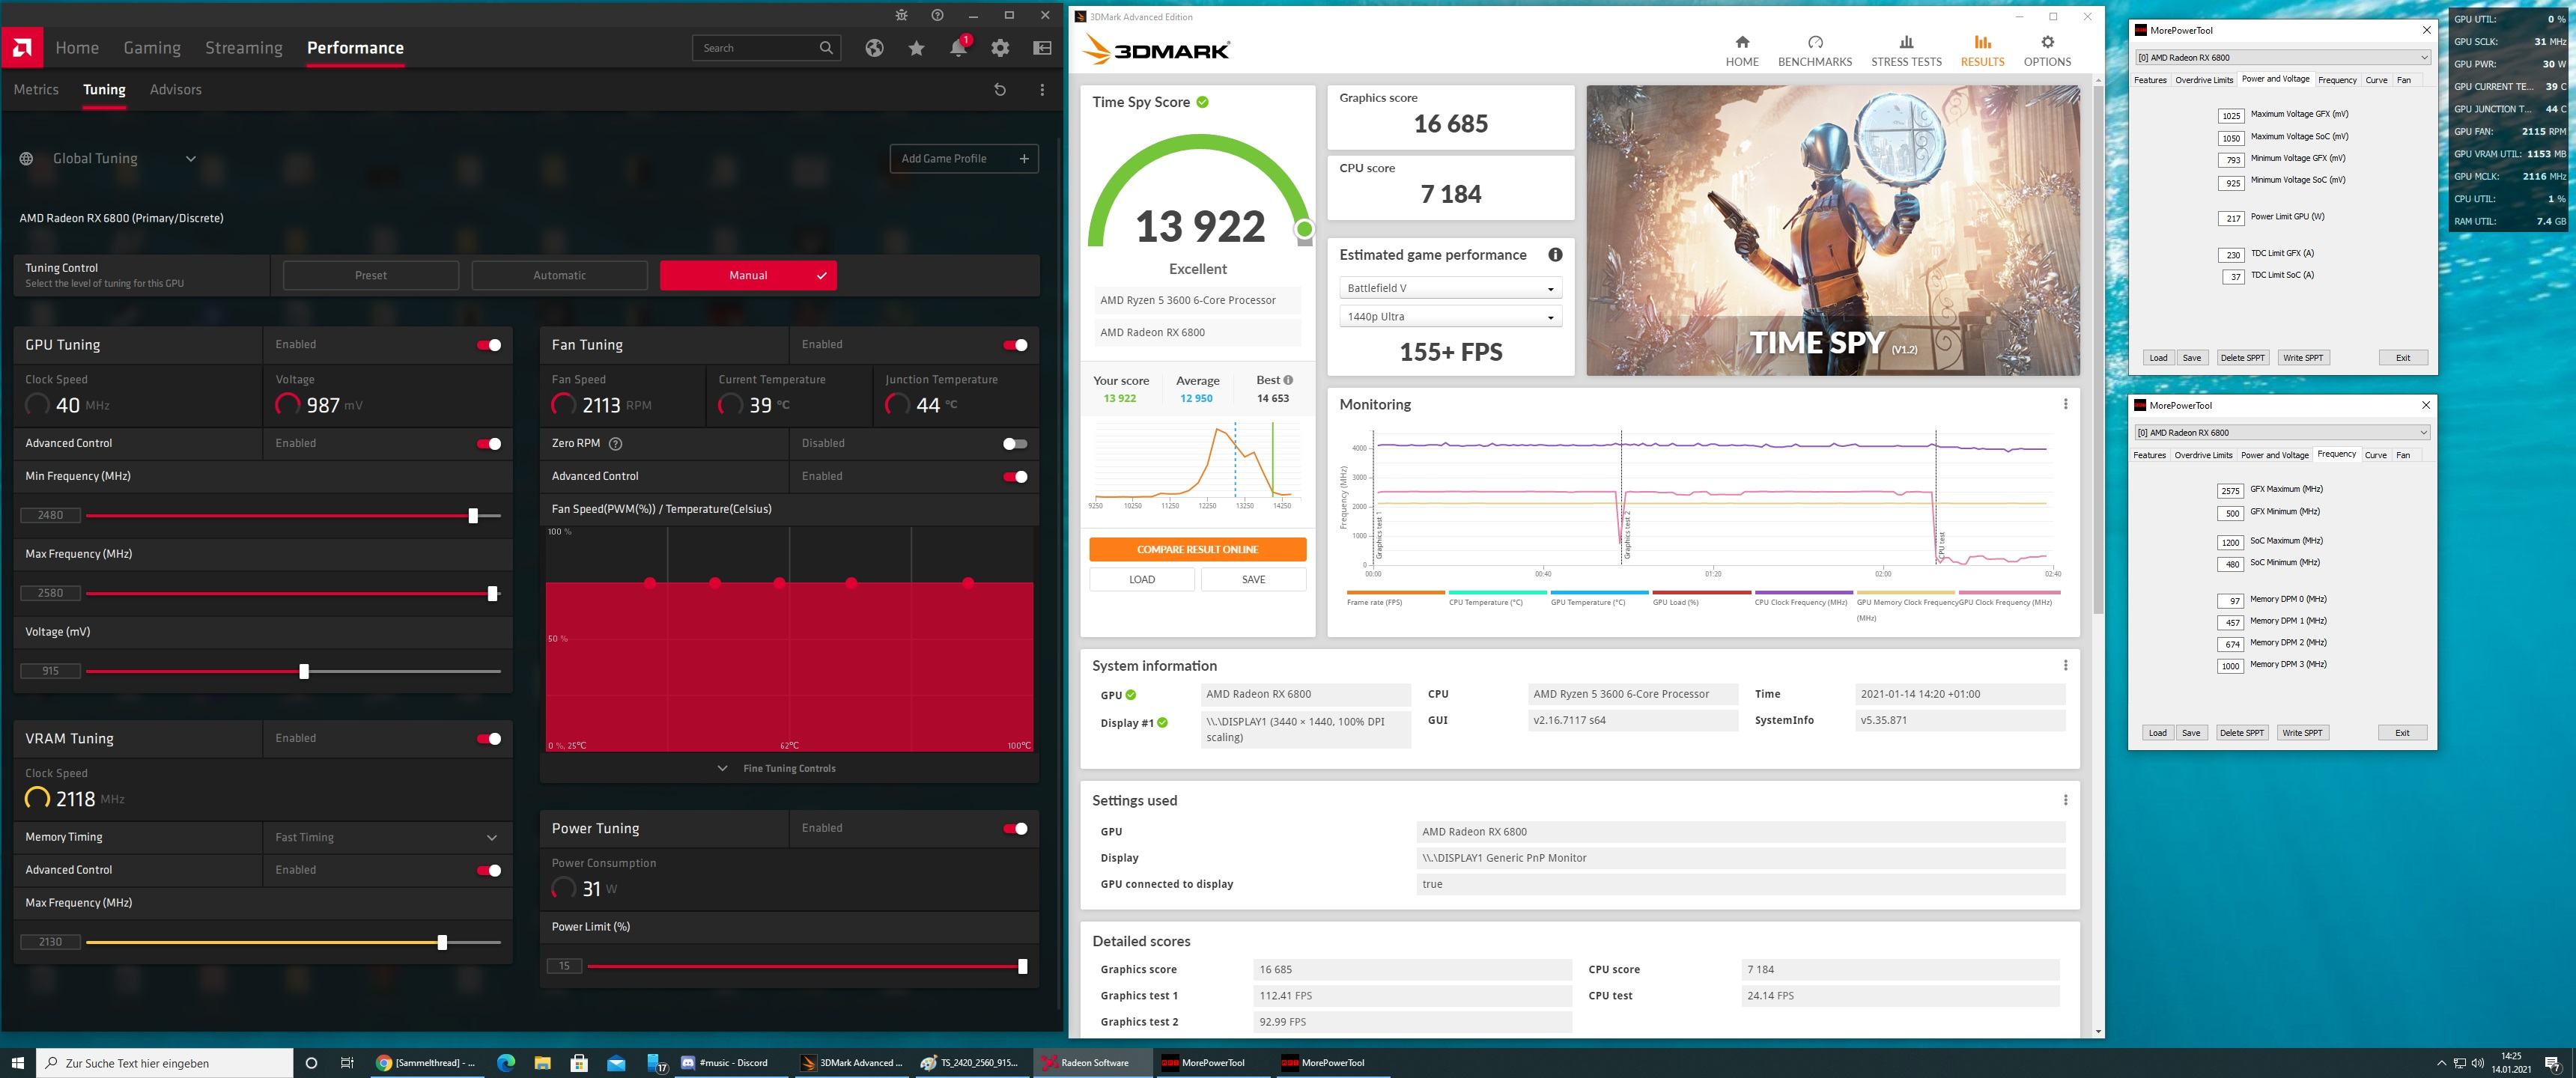The width and height of the screenshot is (2576, 1078).
Task: Open Radeon help question mark icon
Action: coord(937,15)
